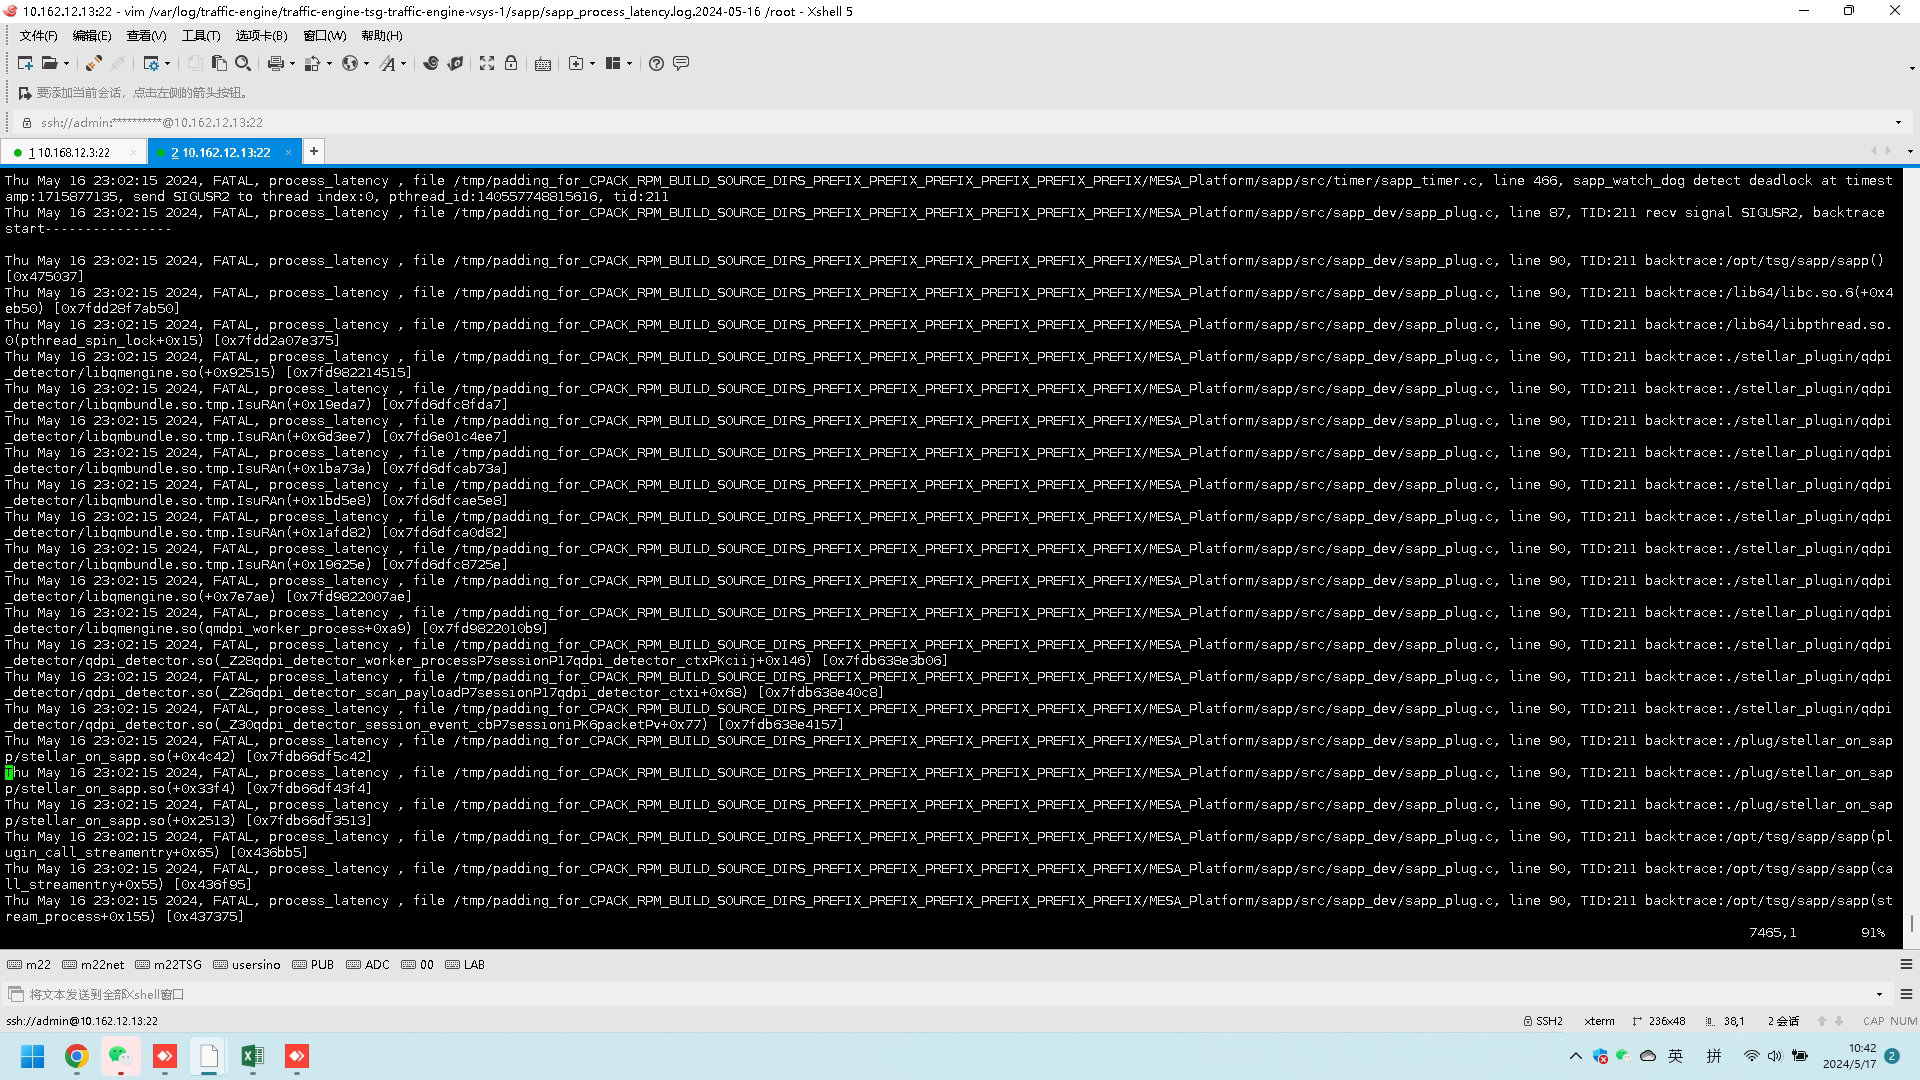Switch to the 10.168.12.3:22 session tab
1920x1080 pixels.
point(70,152)
